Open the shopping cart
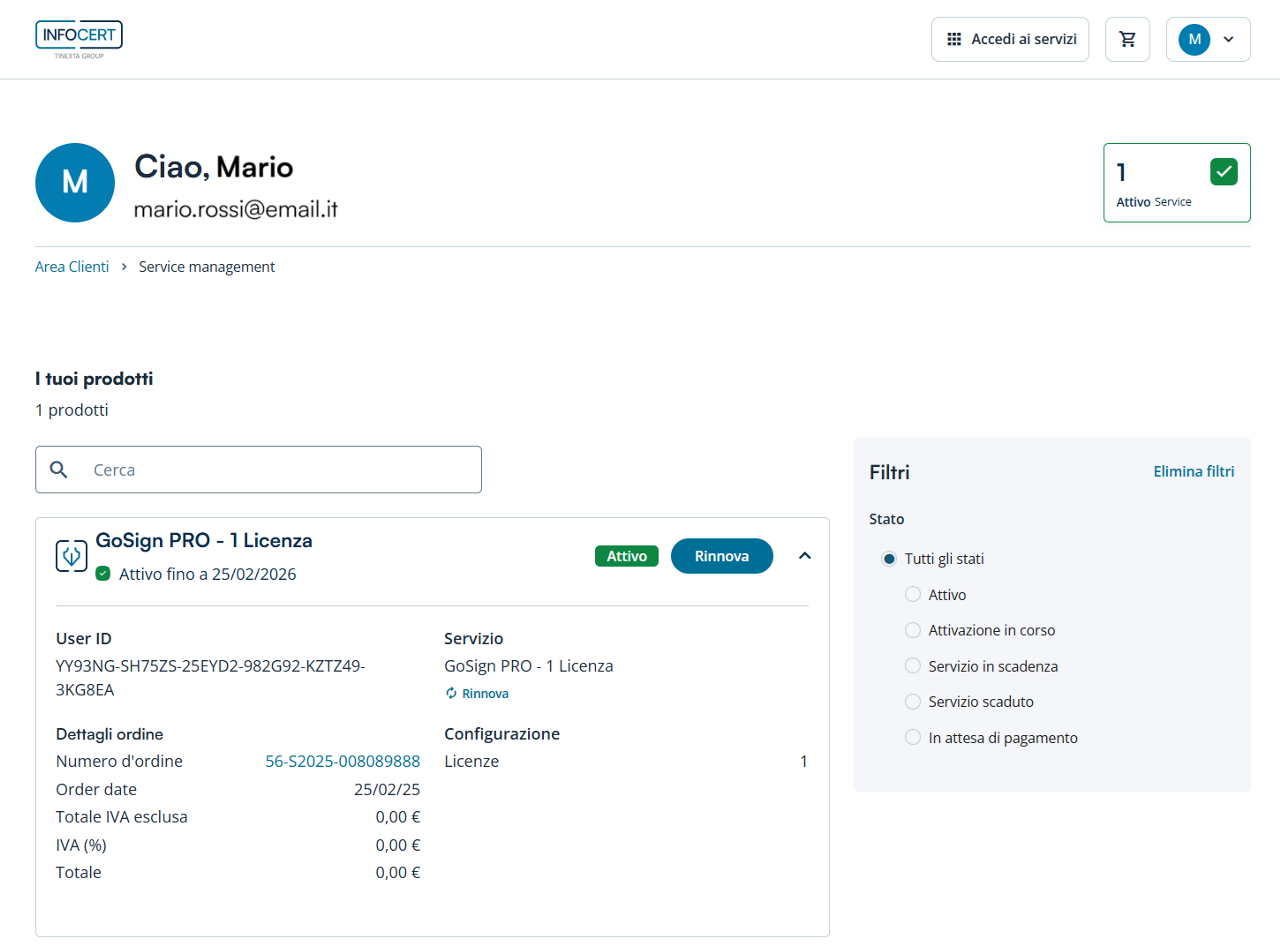1280x946 pixels. [x=1128, y=39]
